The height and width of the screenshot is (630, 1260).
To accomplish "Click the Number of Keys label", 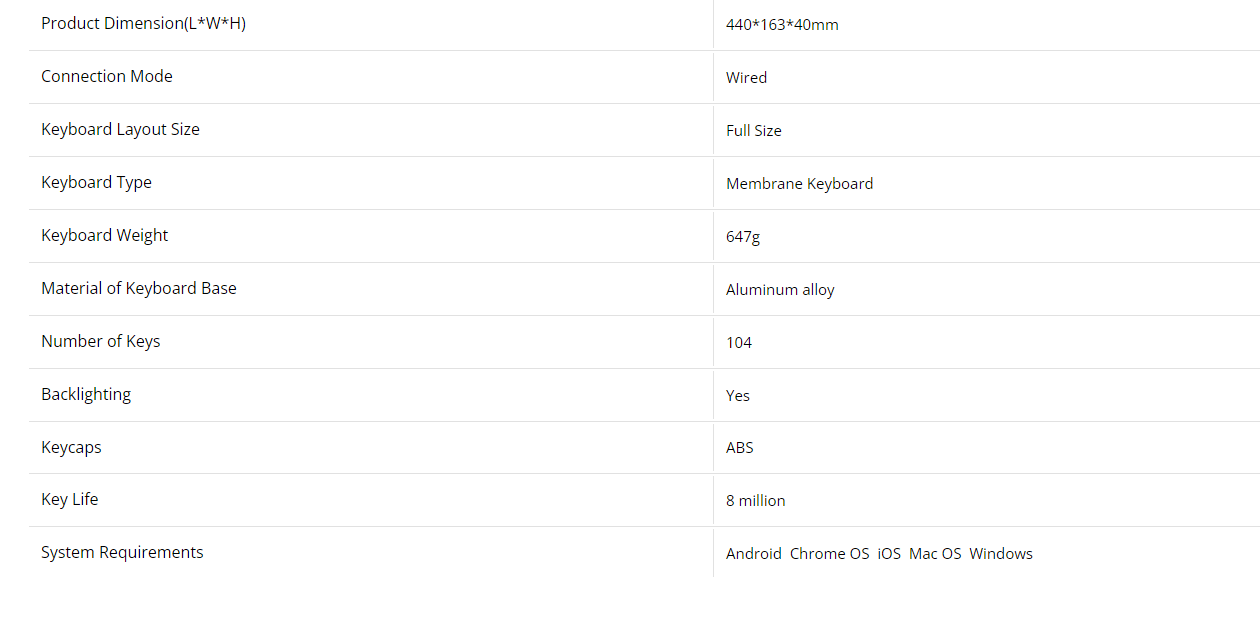I will click(x=100, y=341).
